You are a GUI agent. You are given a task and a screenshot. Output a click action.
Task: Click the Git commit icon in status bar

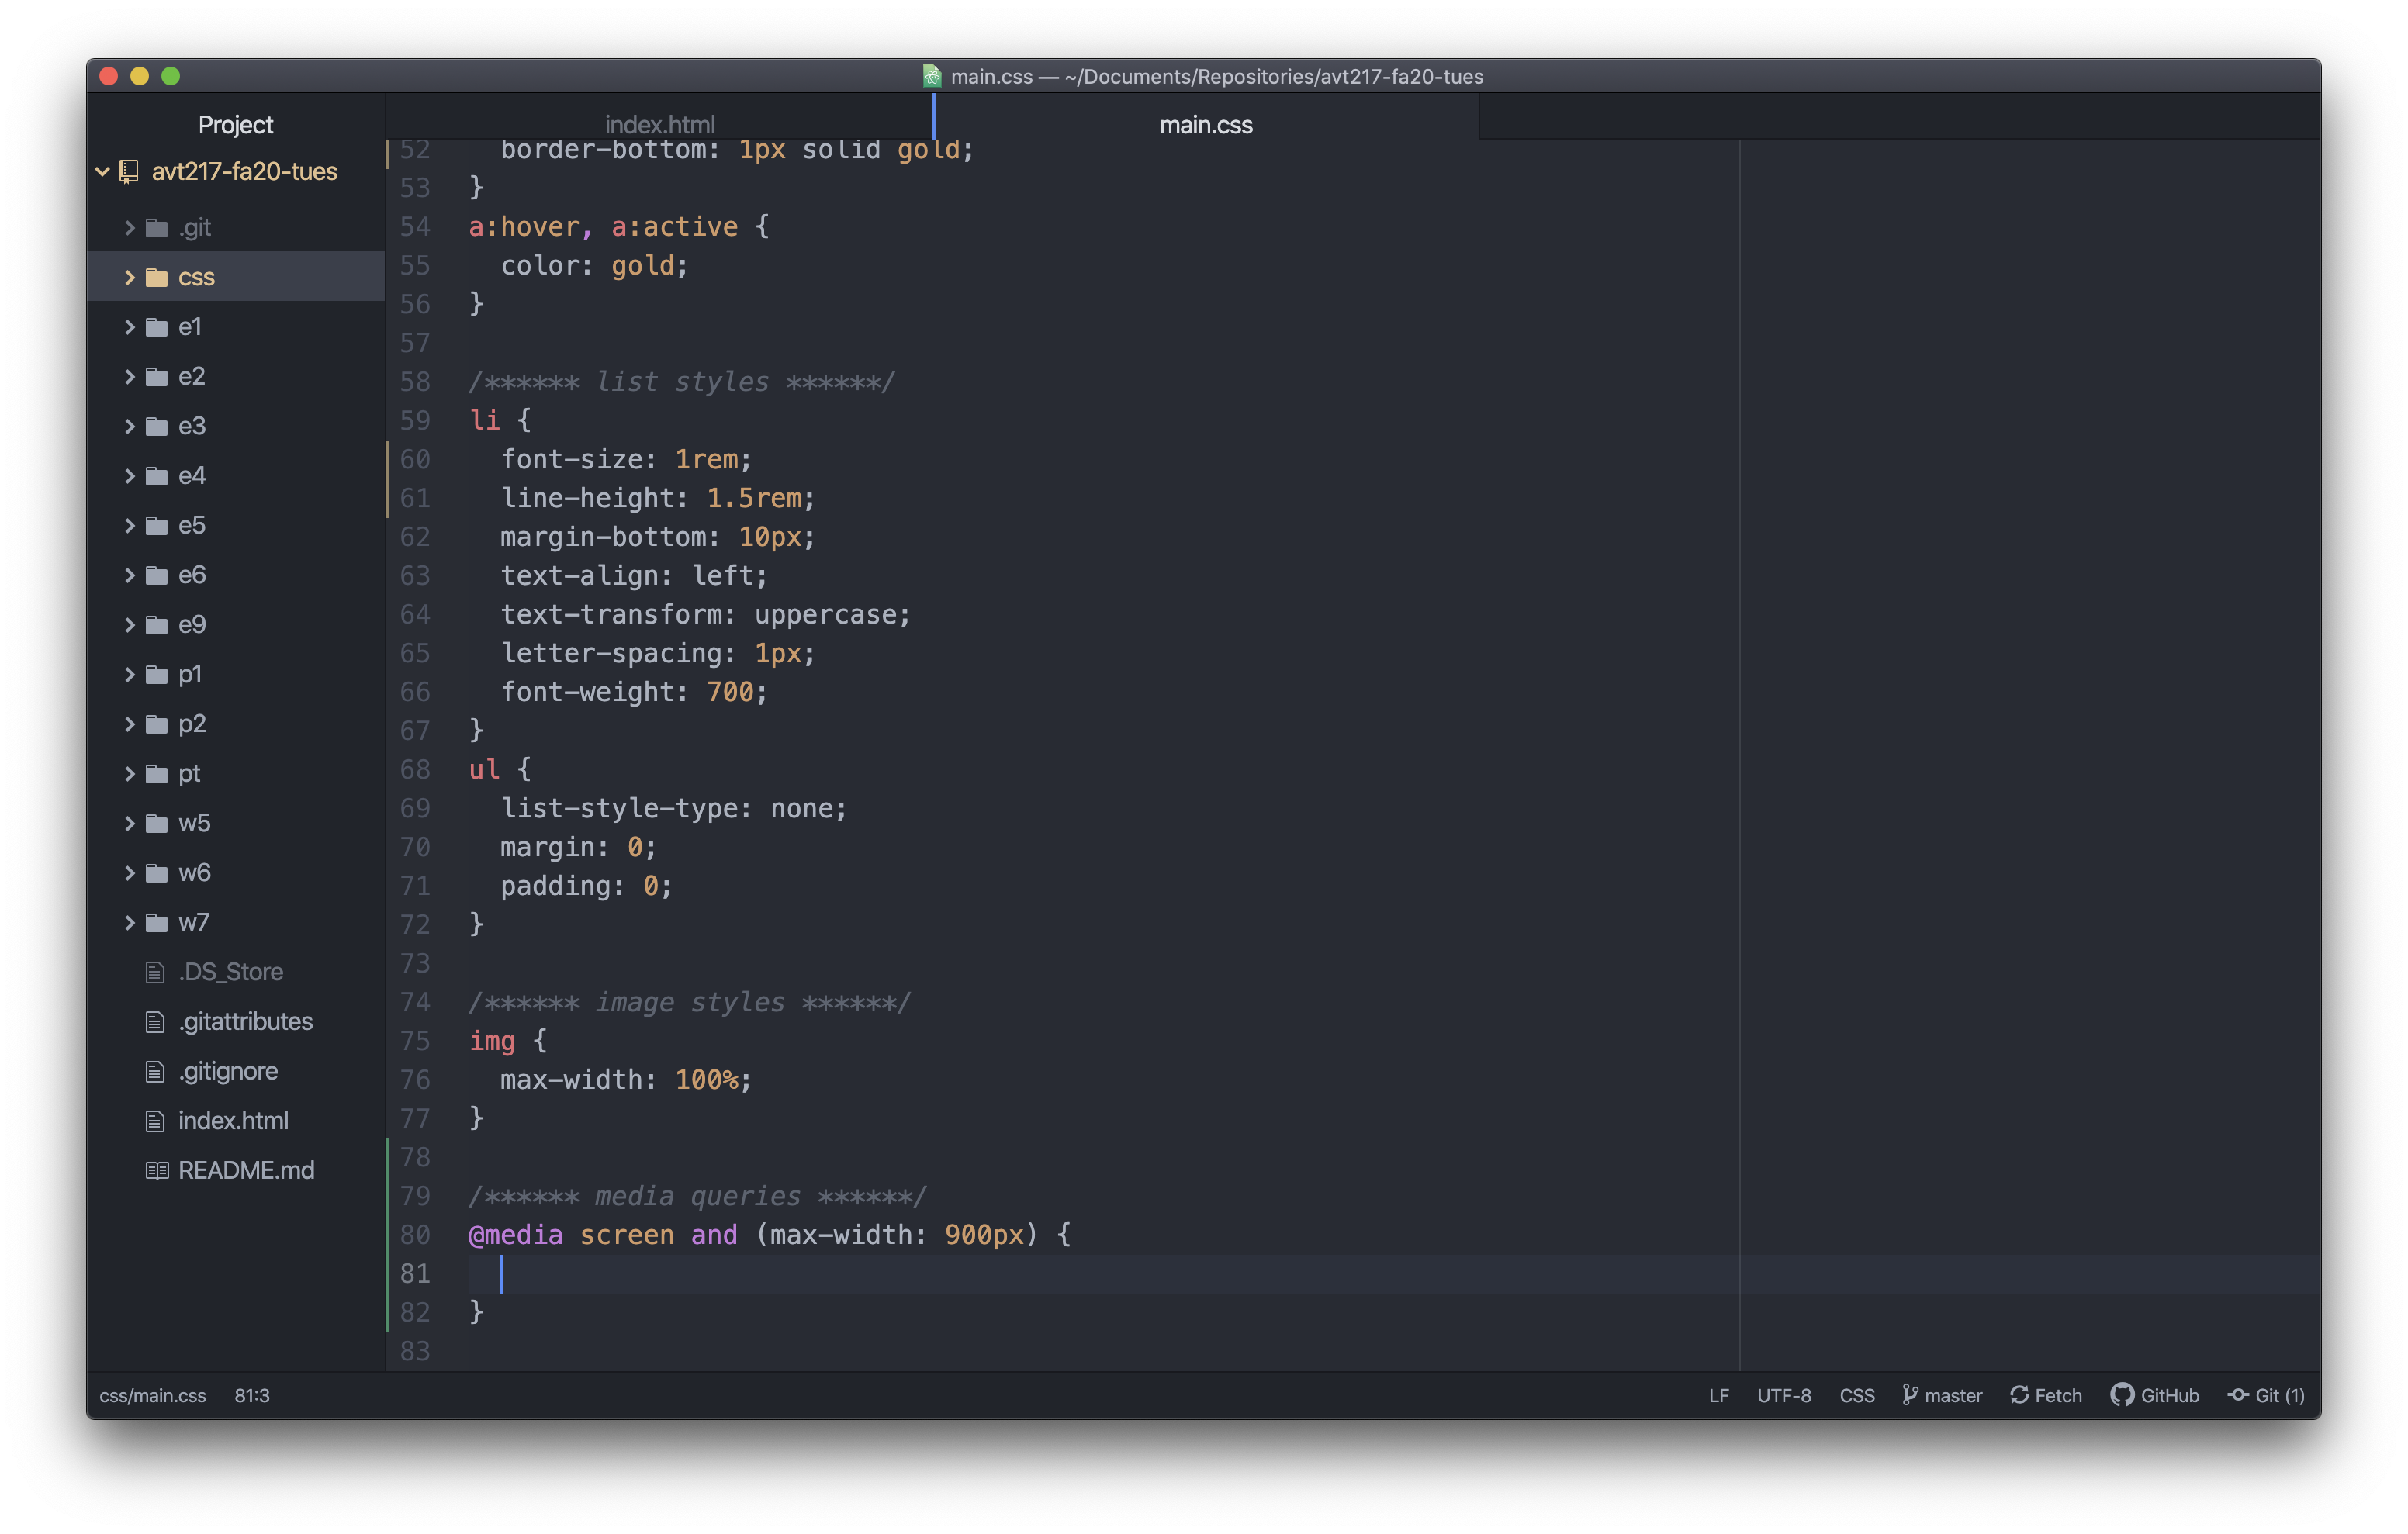(x=2238, y=1395)
